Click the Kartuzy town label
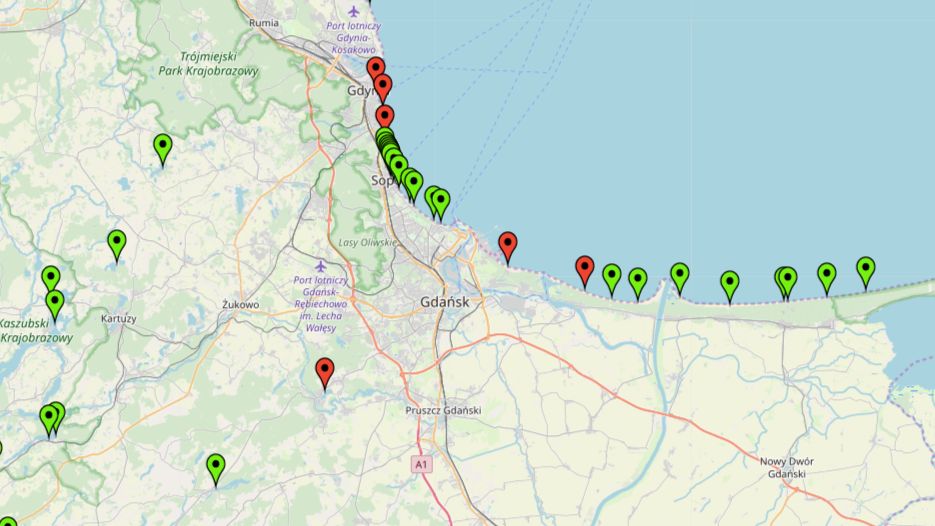The height and width of the screenshot is (526, 935). click(119, 318)
